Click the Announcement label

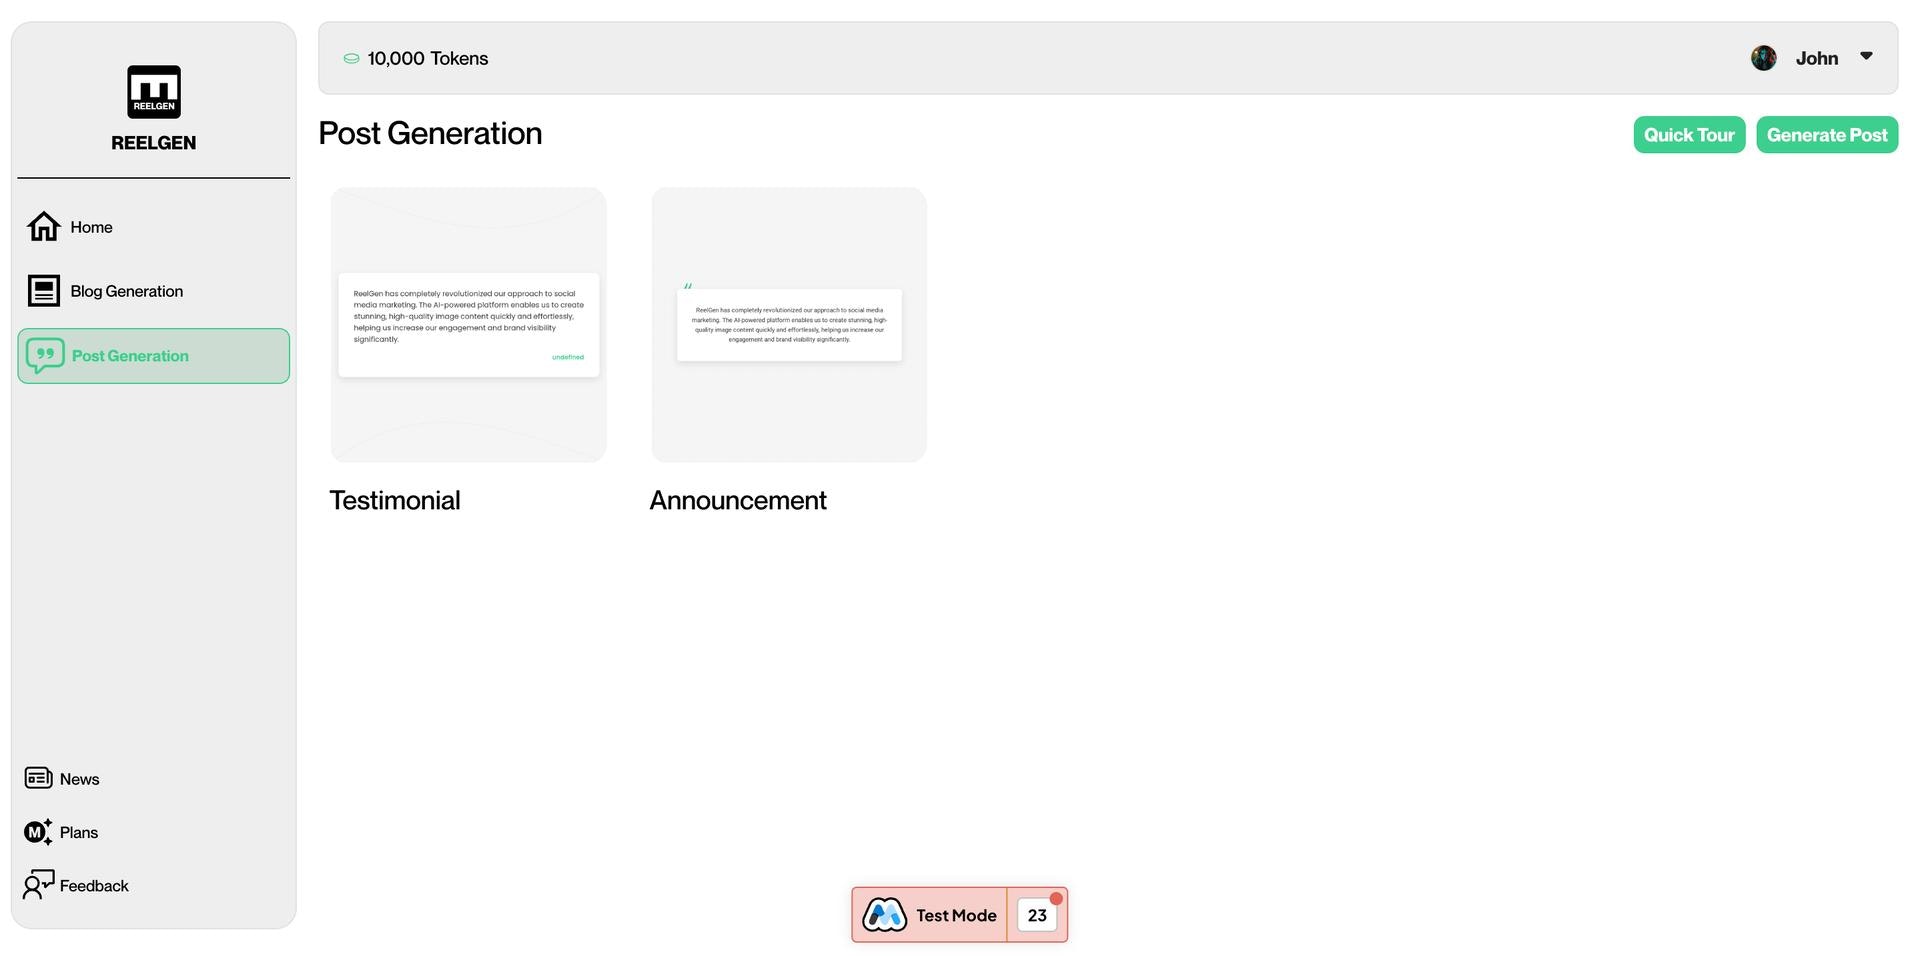tap(738, 500)
